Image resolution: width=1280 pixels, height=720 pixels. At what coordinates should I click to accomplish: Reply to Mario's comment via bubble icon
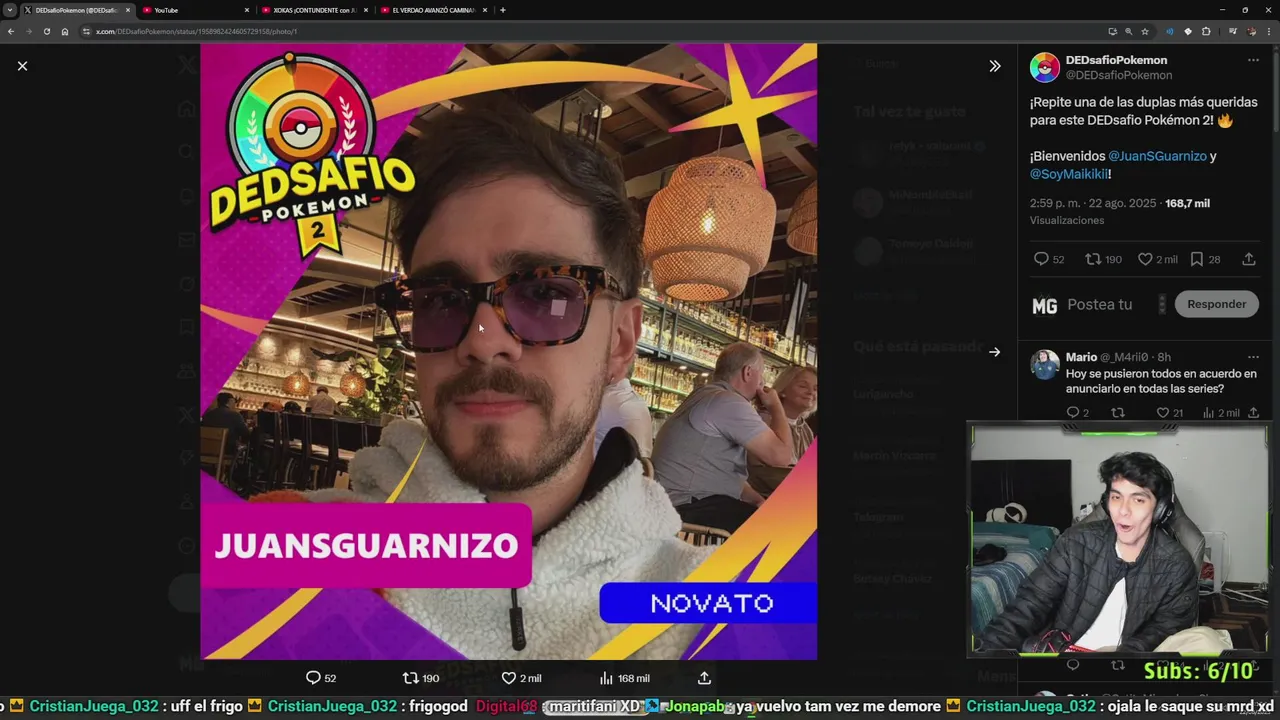1073,413
